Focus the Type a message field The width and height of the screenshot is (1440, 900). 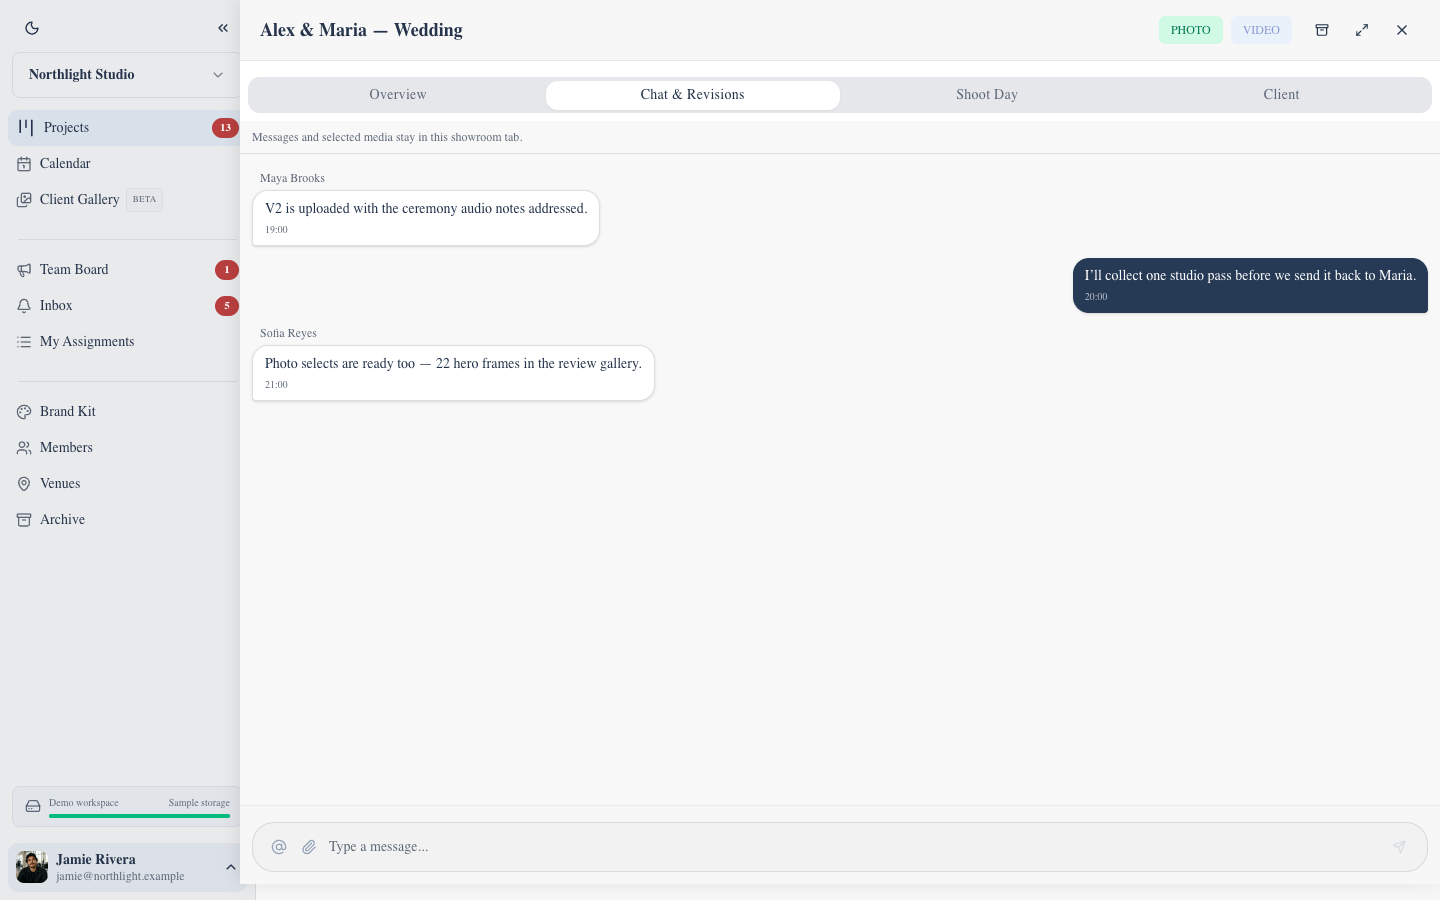pos(853,847)
